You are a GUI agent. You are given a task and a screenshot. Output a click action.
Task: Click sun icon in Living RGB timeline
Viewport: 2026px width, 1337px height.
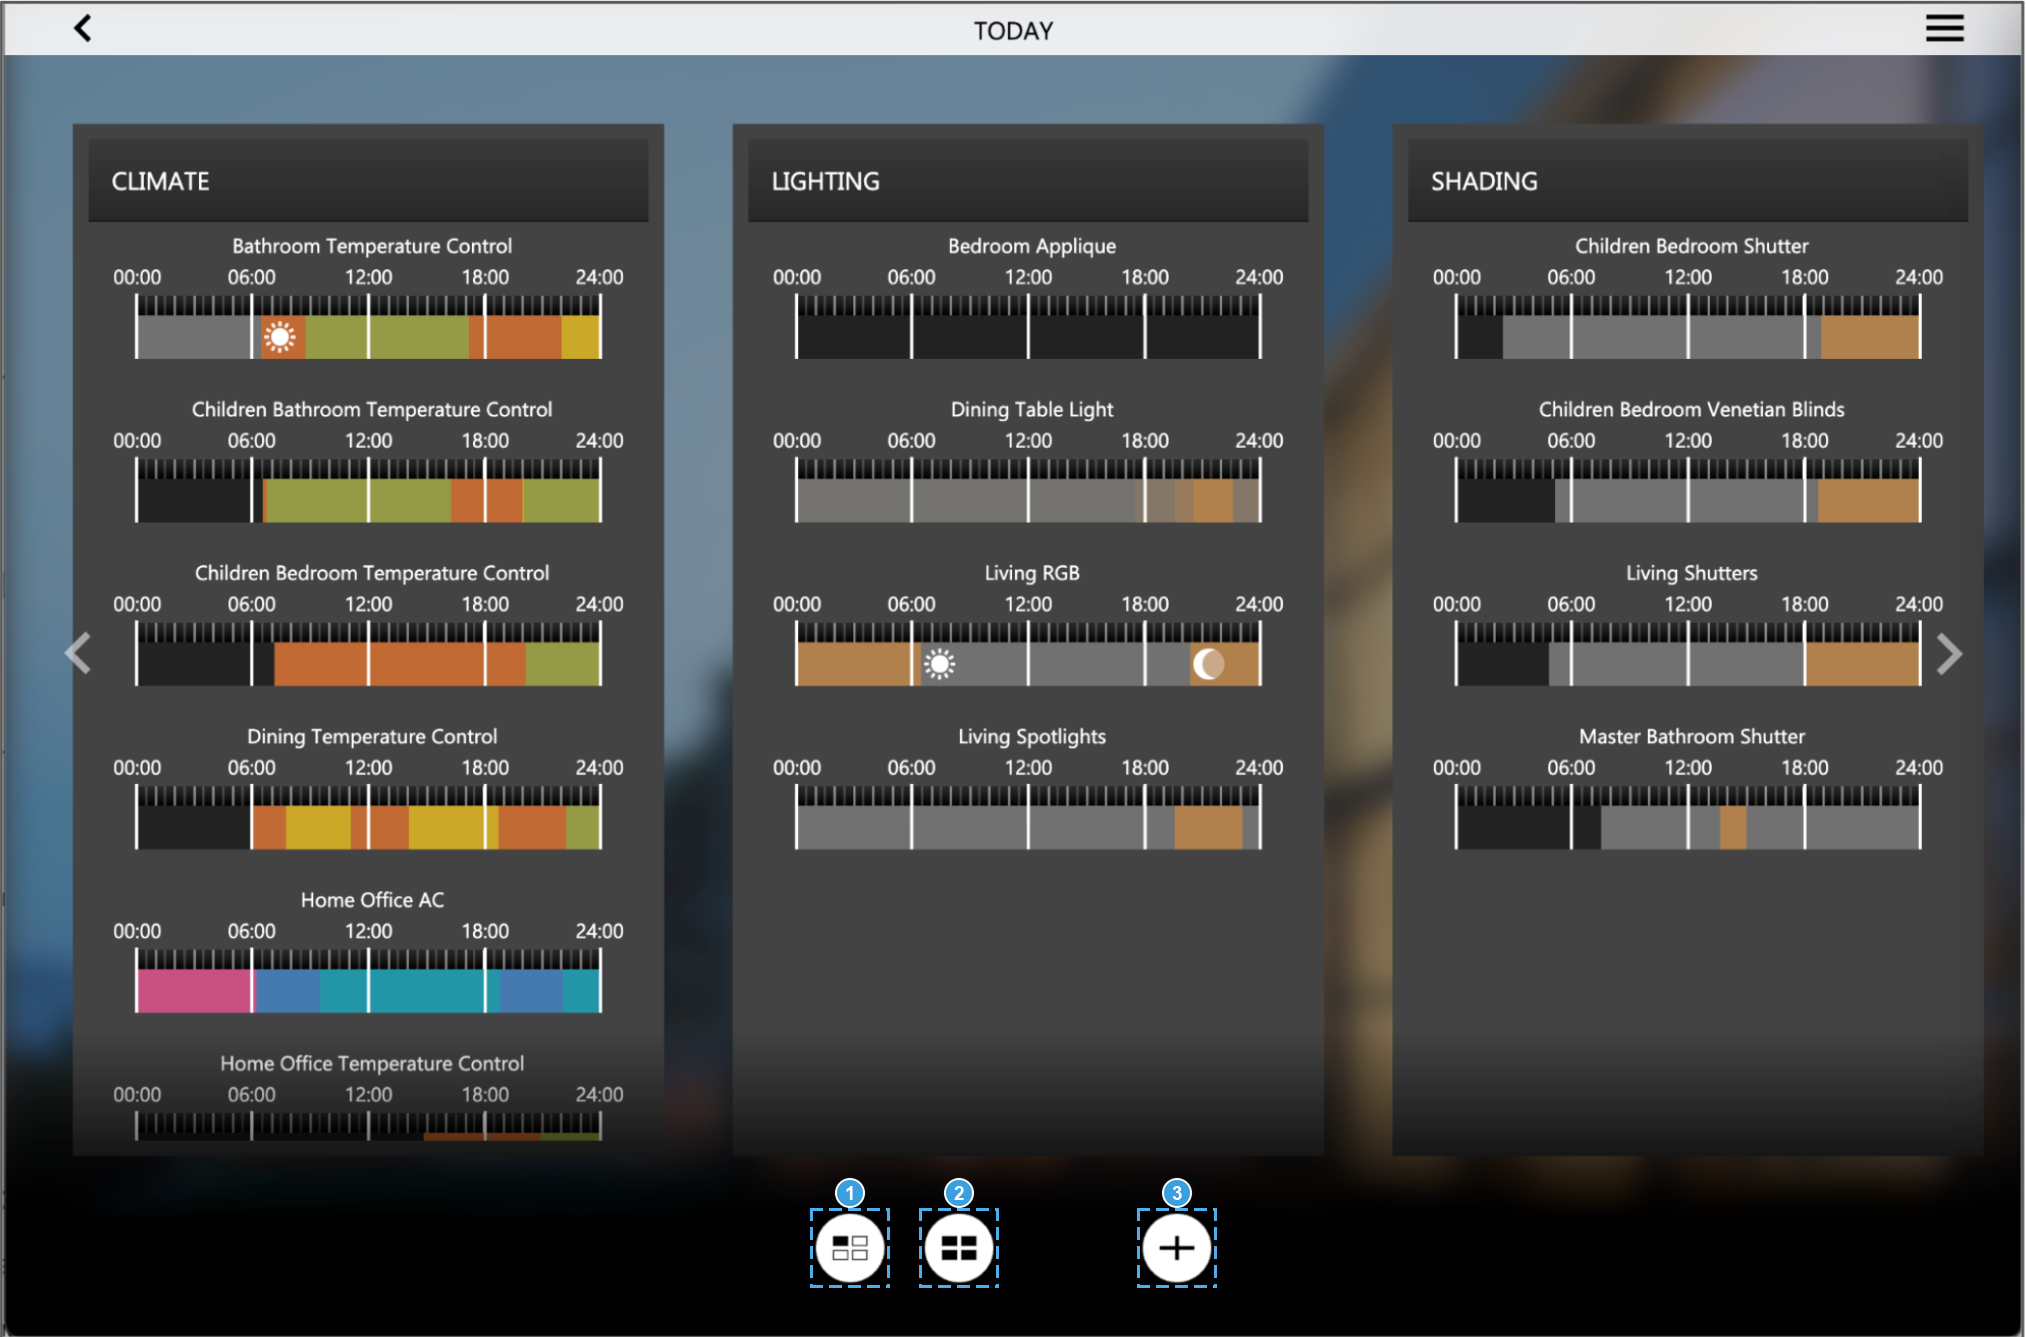939,664
